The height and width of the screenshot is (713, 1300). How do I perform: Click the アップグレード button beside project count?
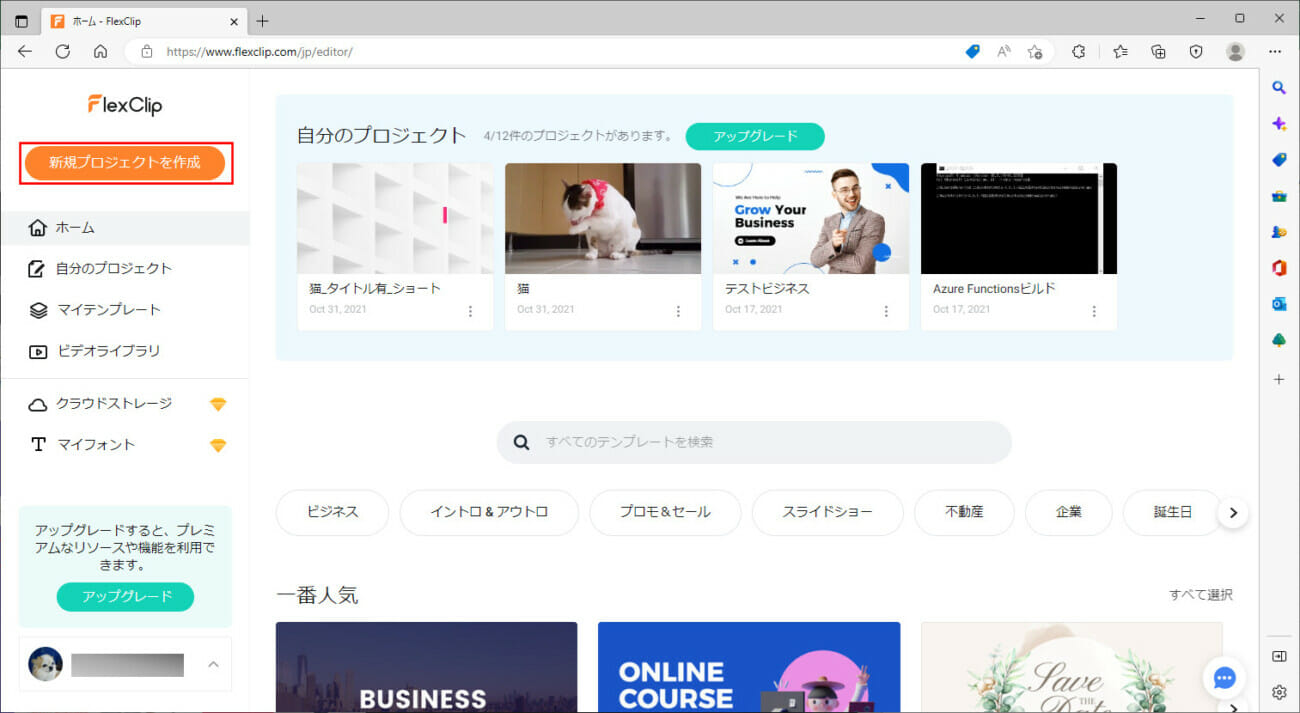click(x=754, y=136)
